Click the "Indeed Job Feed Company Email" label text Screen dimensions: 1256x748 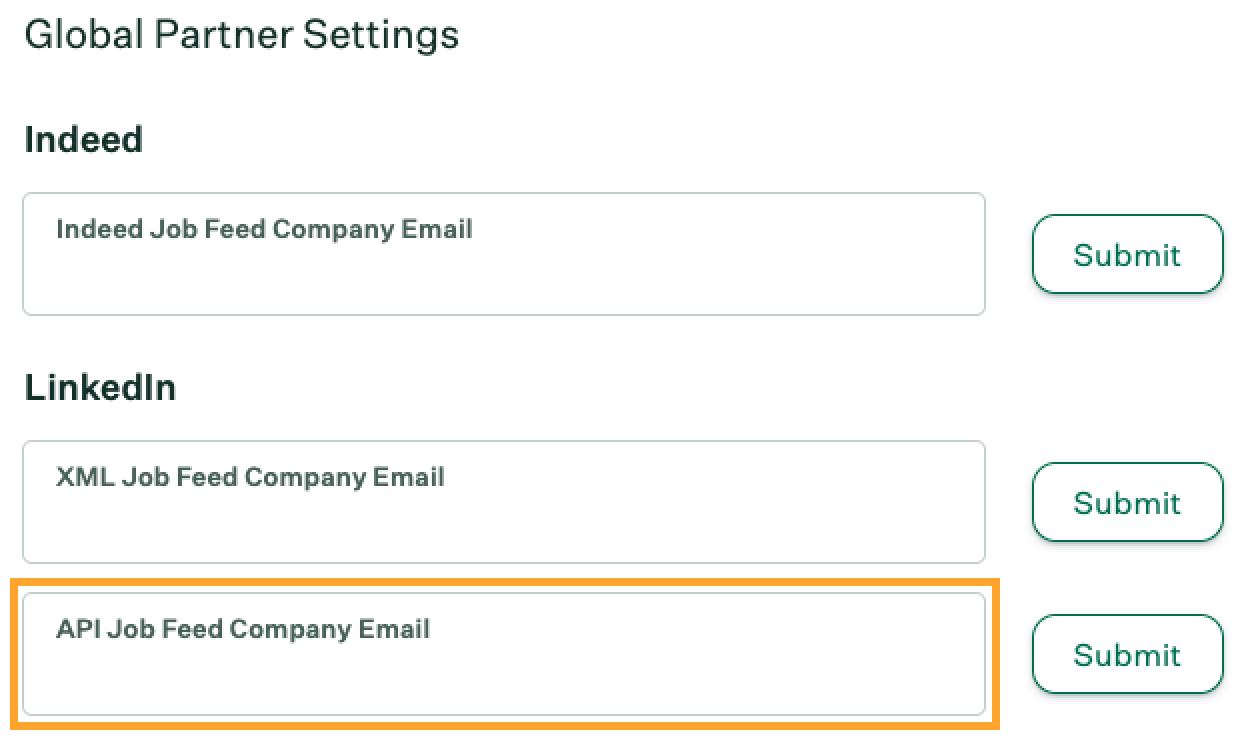point(264,229)
